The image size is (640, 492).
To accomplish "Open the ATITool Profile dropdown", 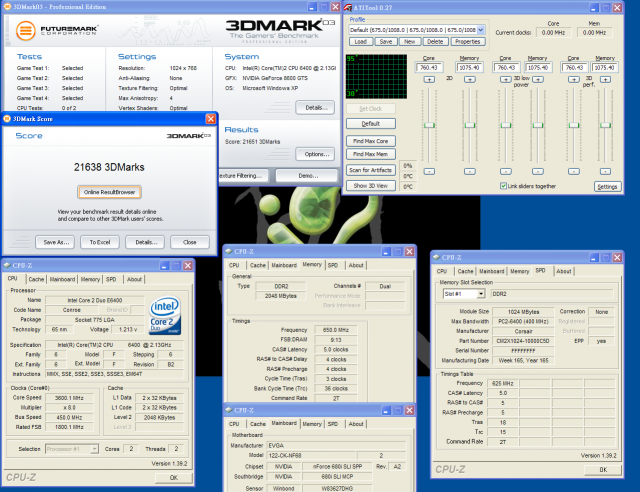I will point(480,30).
